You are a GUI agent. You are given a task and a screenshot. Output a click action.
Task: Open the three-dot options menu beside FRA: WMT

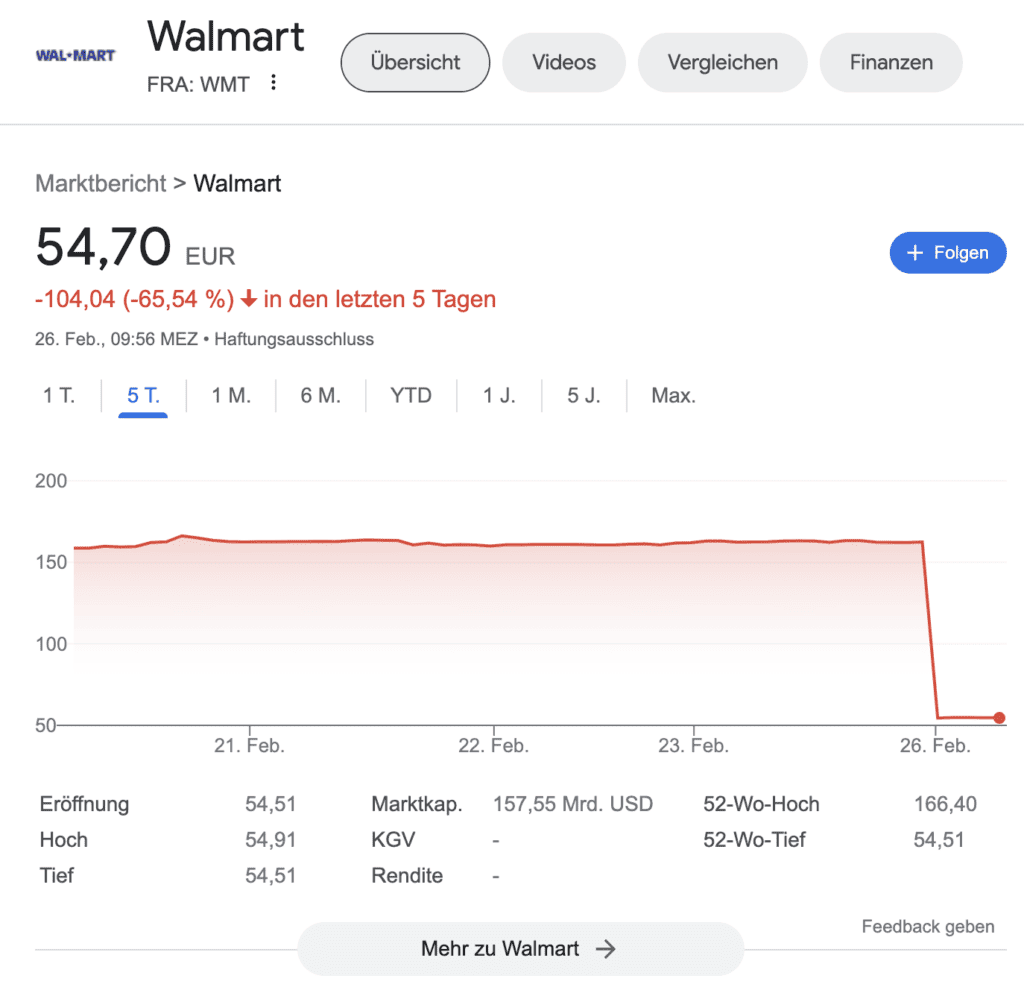click(x=273, y=84)
